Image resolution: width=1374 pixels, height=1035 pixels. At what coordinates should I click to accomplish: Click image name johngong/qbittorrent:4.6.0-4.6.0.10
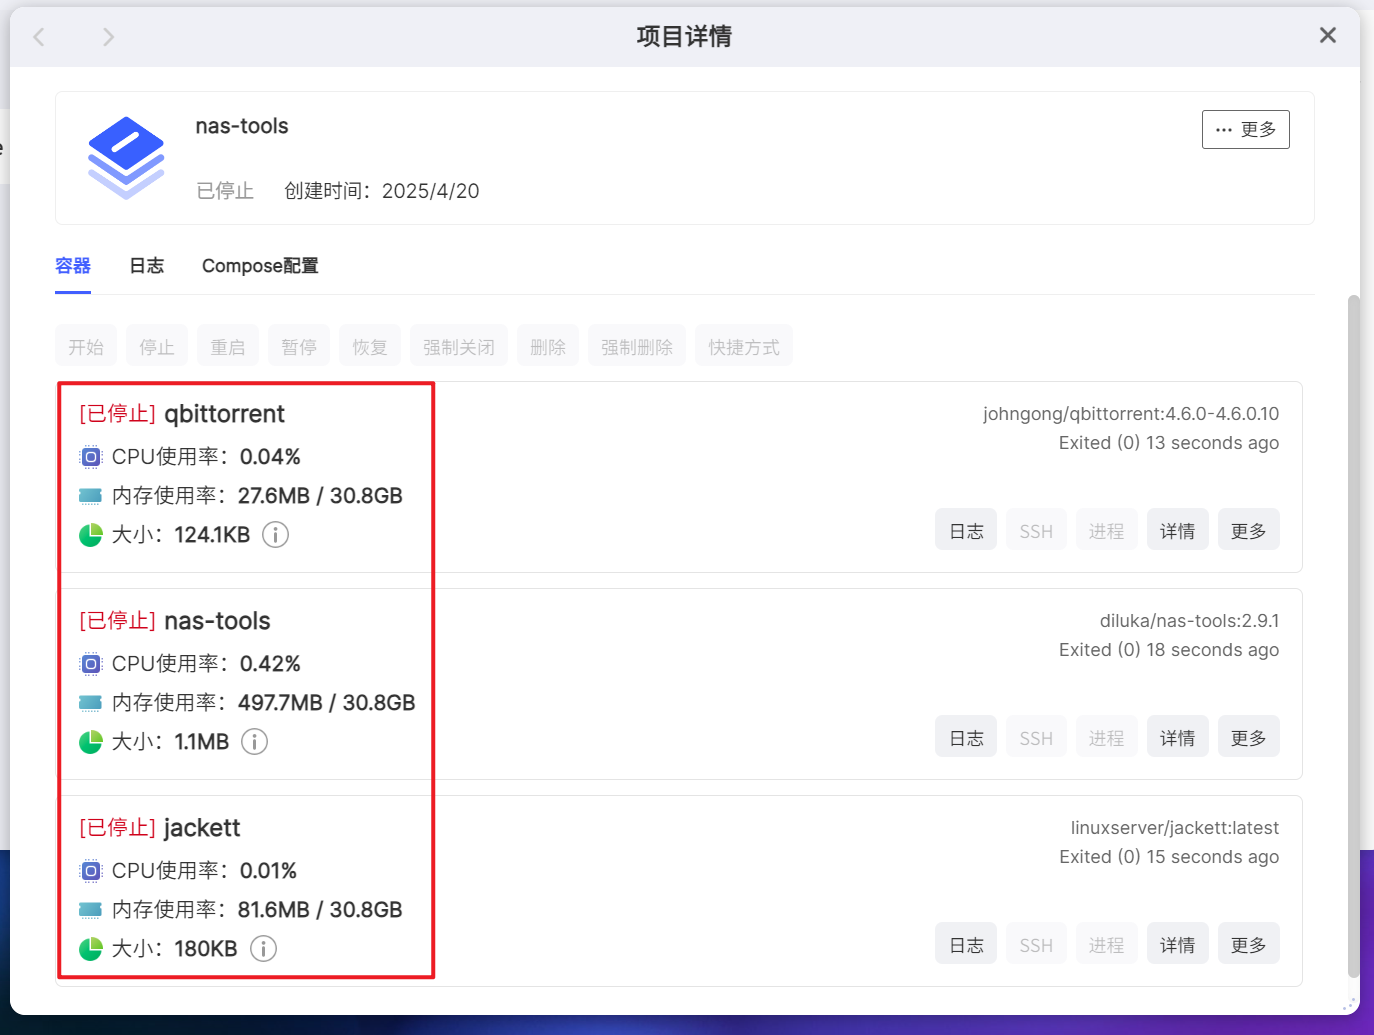[x=1131, y=414]
